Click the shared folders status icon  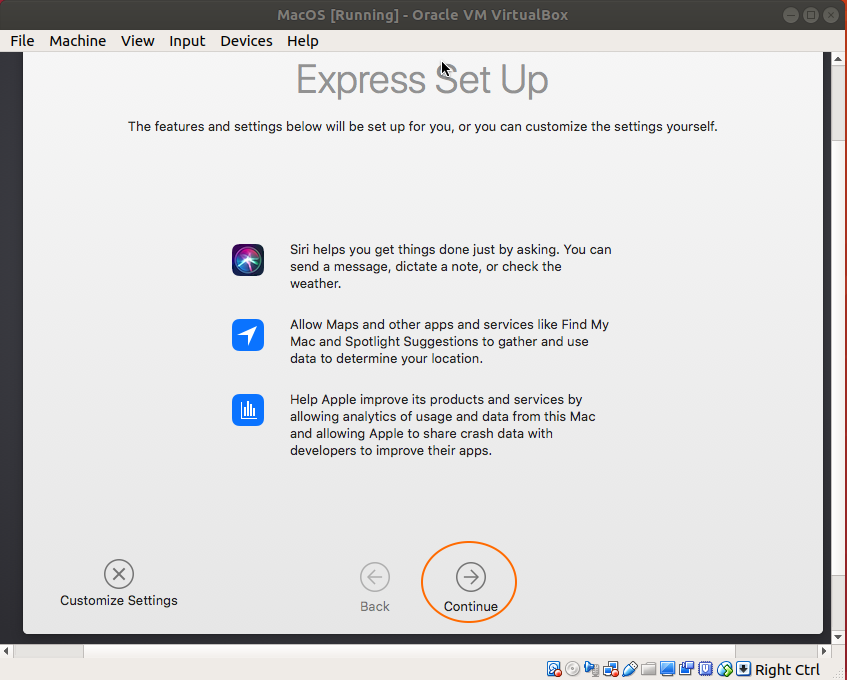(648, 669)
